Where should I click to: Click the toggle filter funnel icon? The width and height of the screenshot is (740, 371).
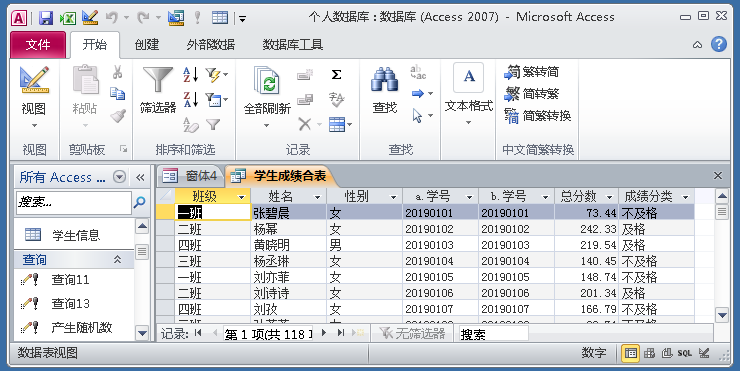[x=213, y=124]
